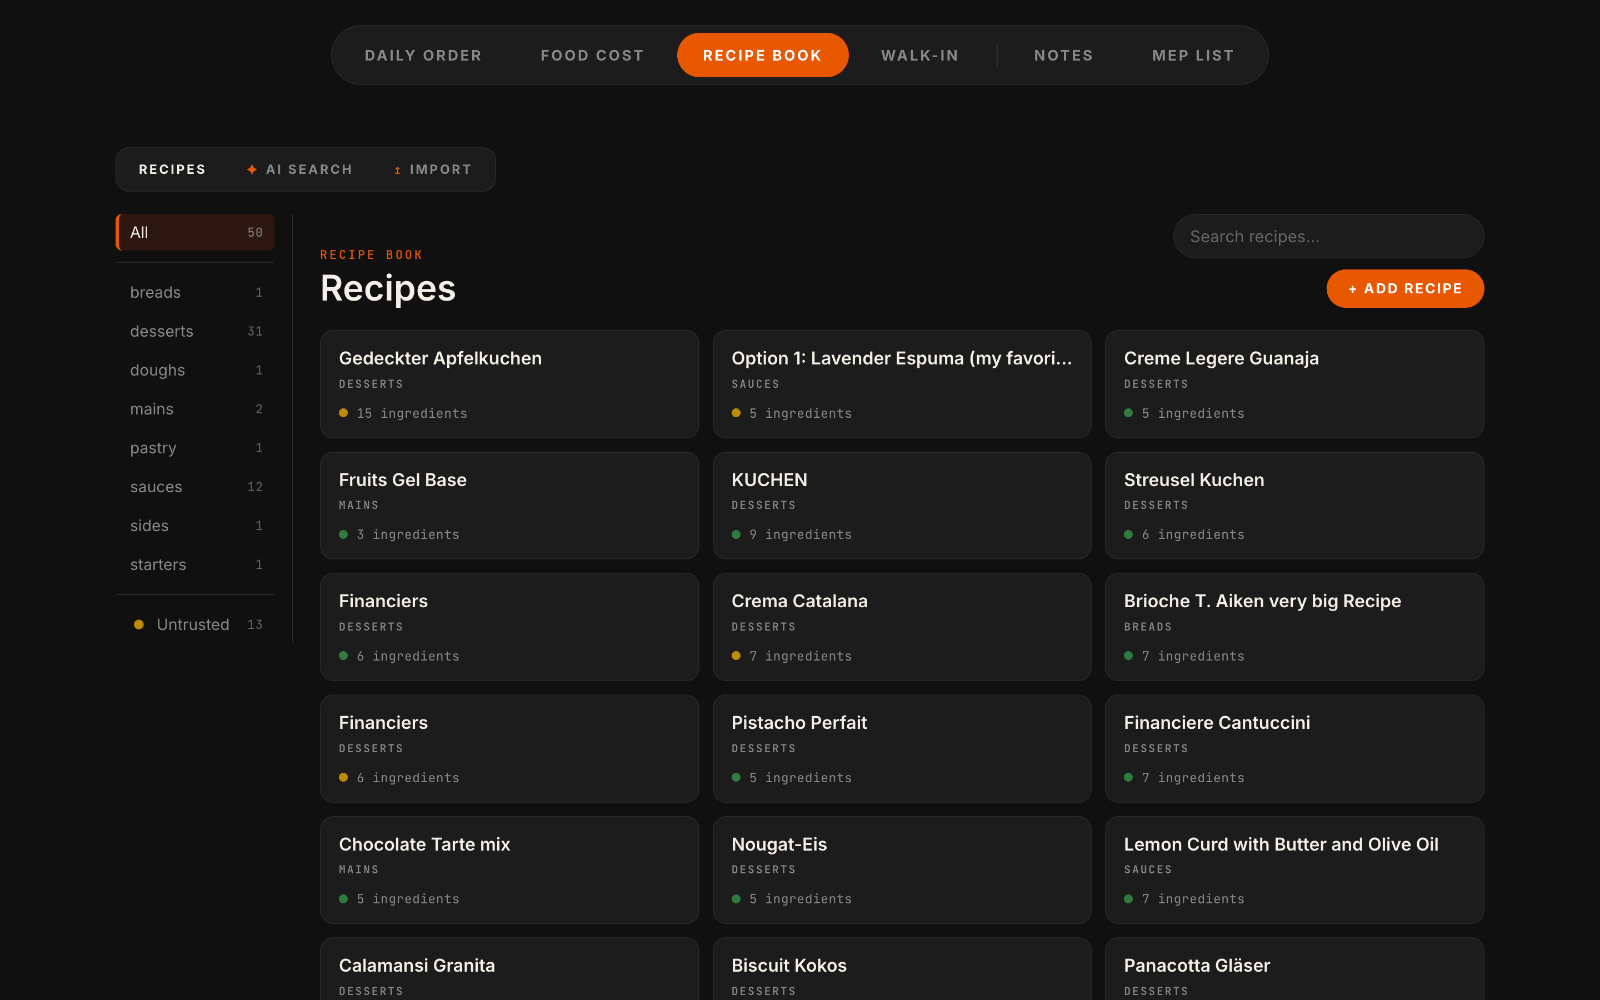Open Lavender Espuma recipe card
This screenshot has height=1000, width=1600.
[x=902, y=384]
